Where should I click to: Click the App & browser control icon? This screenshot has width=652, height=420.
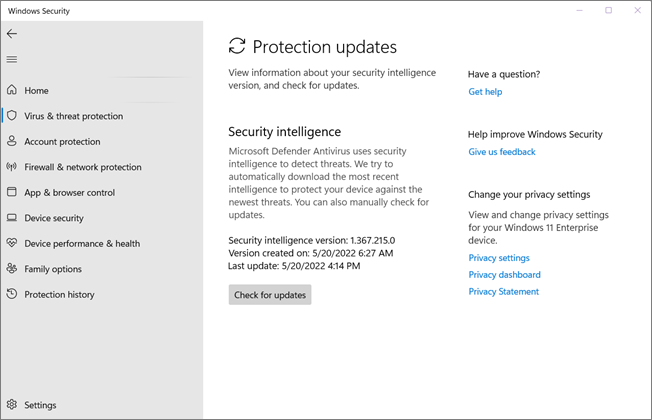click(x=12, y=193)
